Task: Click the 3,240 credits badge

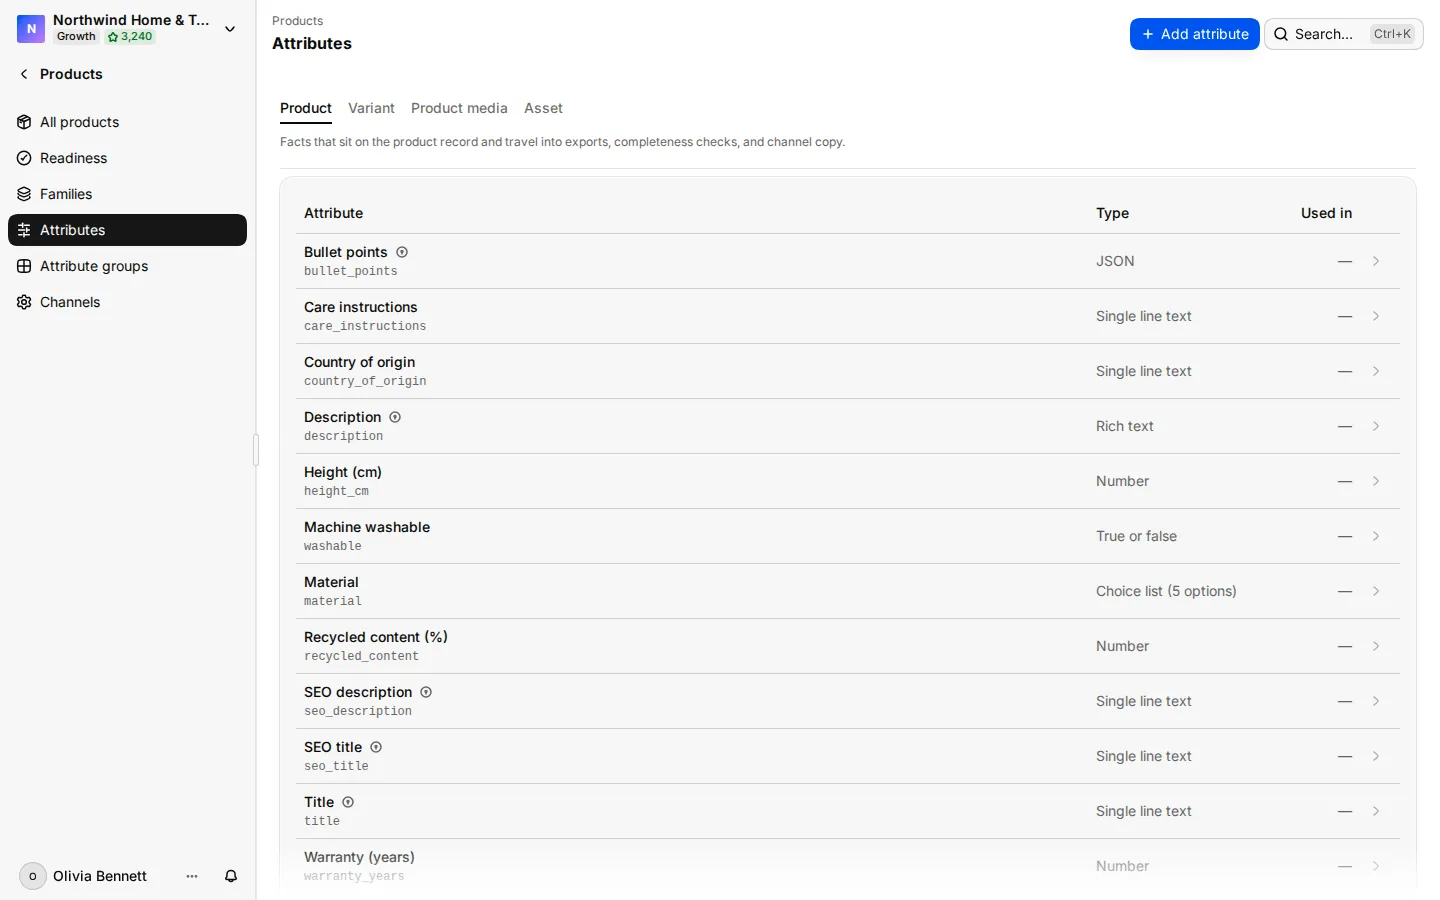Action: click(131, 37)
